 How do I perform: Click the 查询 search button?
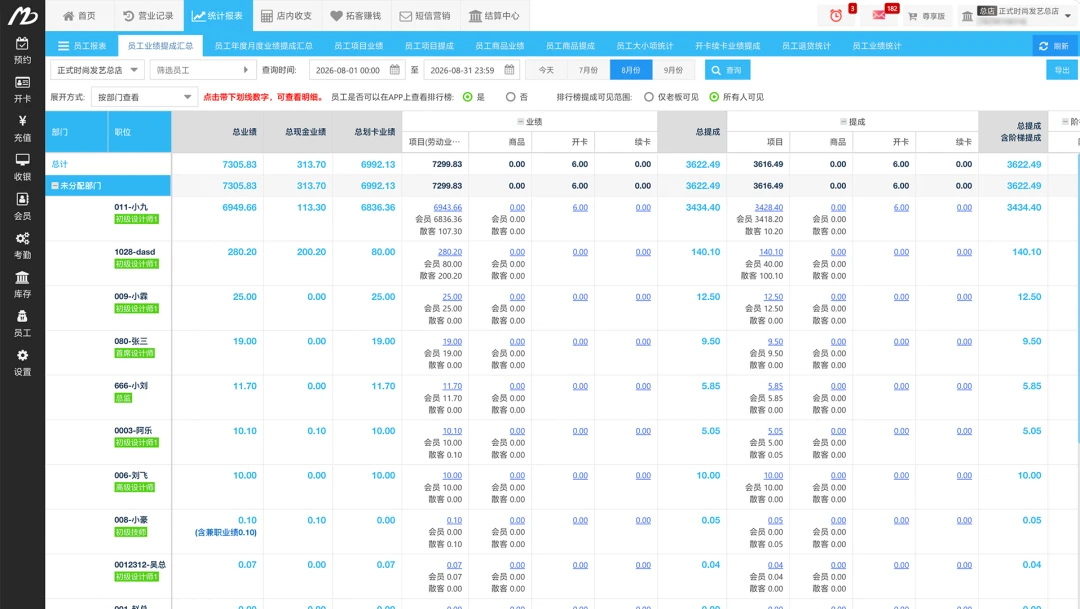coord(727,70)
